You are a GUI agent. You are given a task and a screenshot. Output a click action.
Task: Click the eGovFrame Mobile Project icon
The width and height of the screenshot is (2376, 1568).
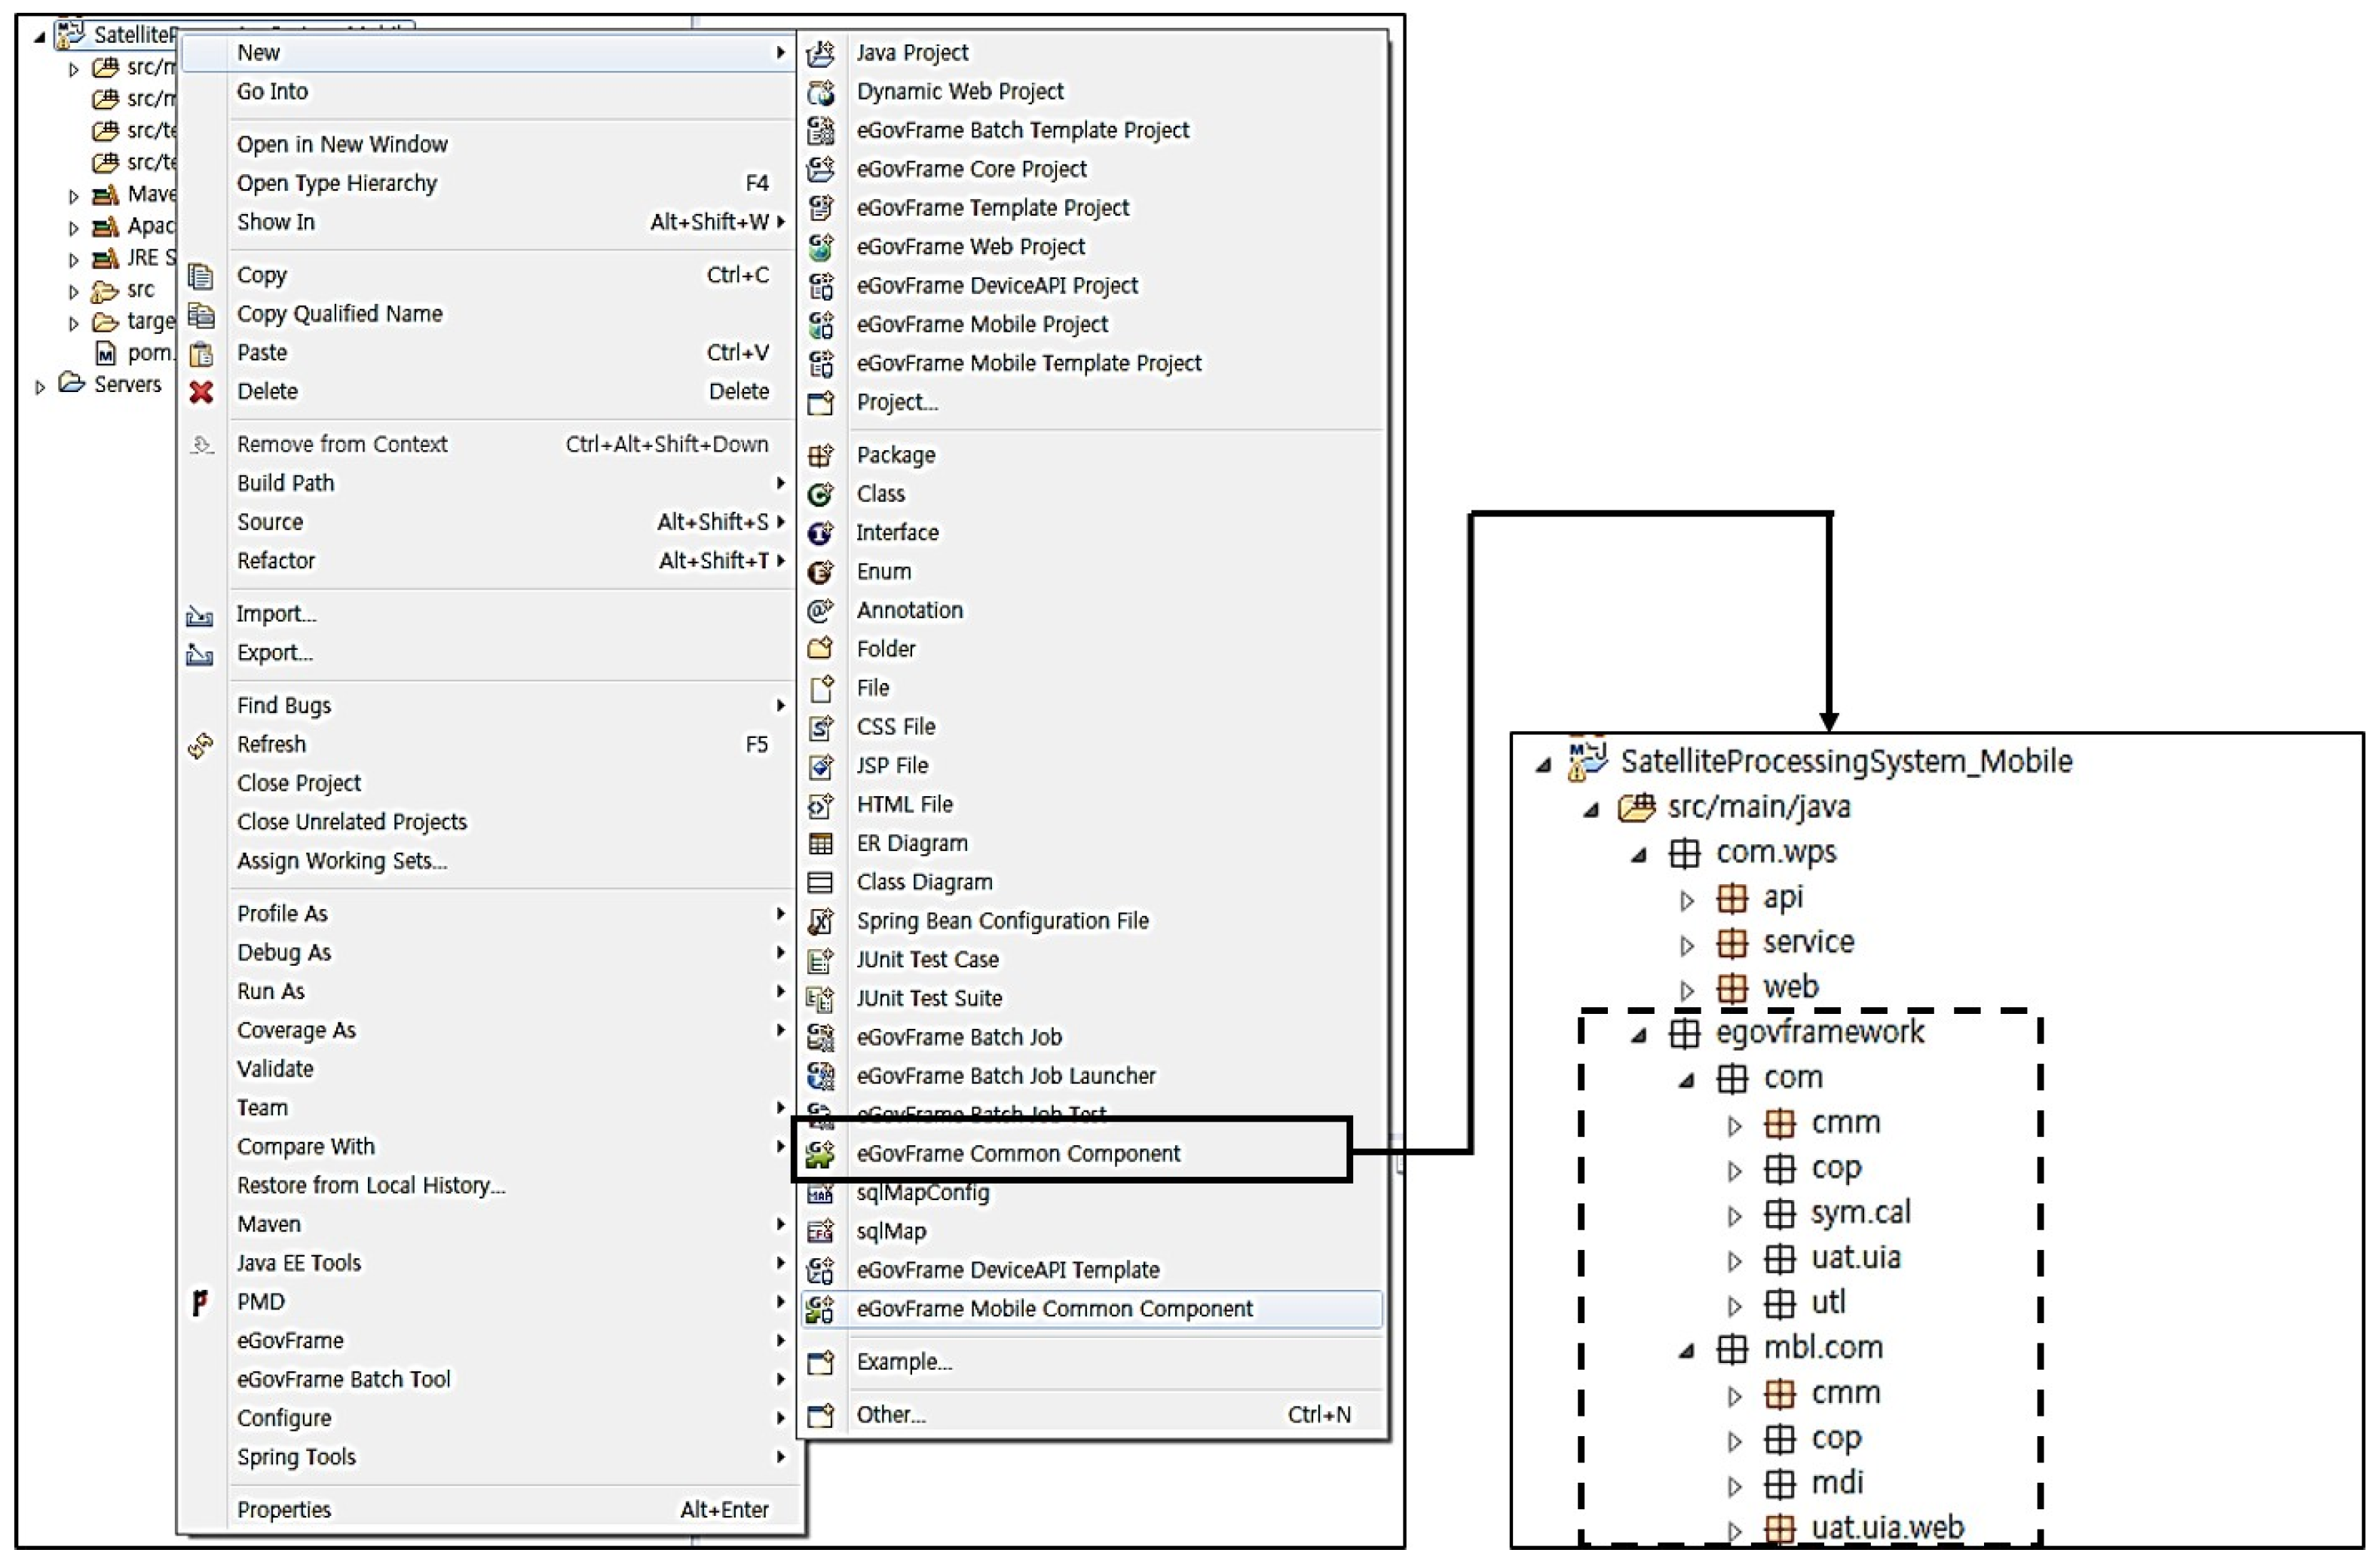pos(820,325)
